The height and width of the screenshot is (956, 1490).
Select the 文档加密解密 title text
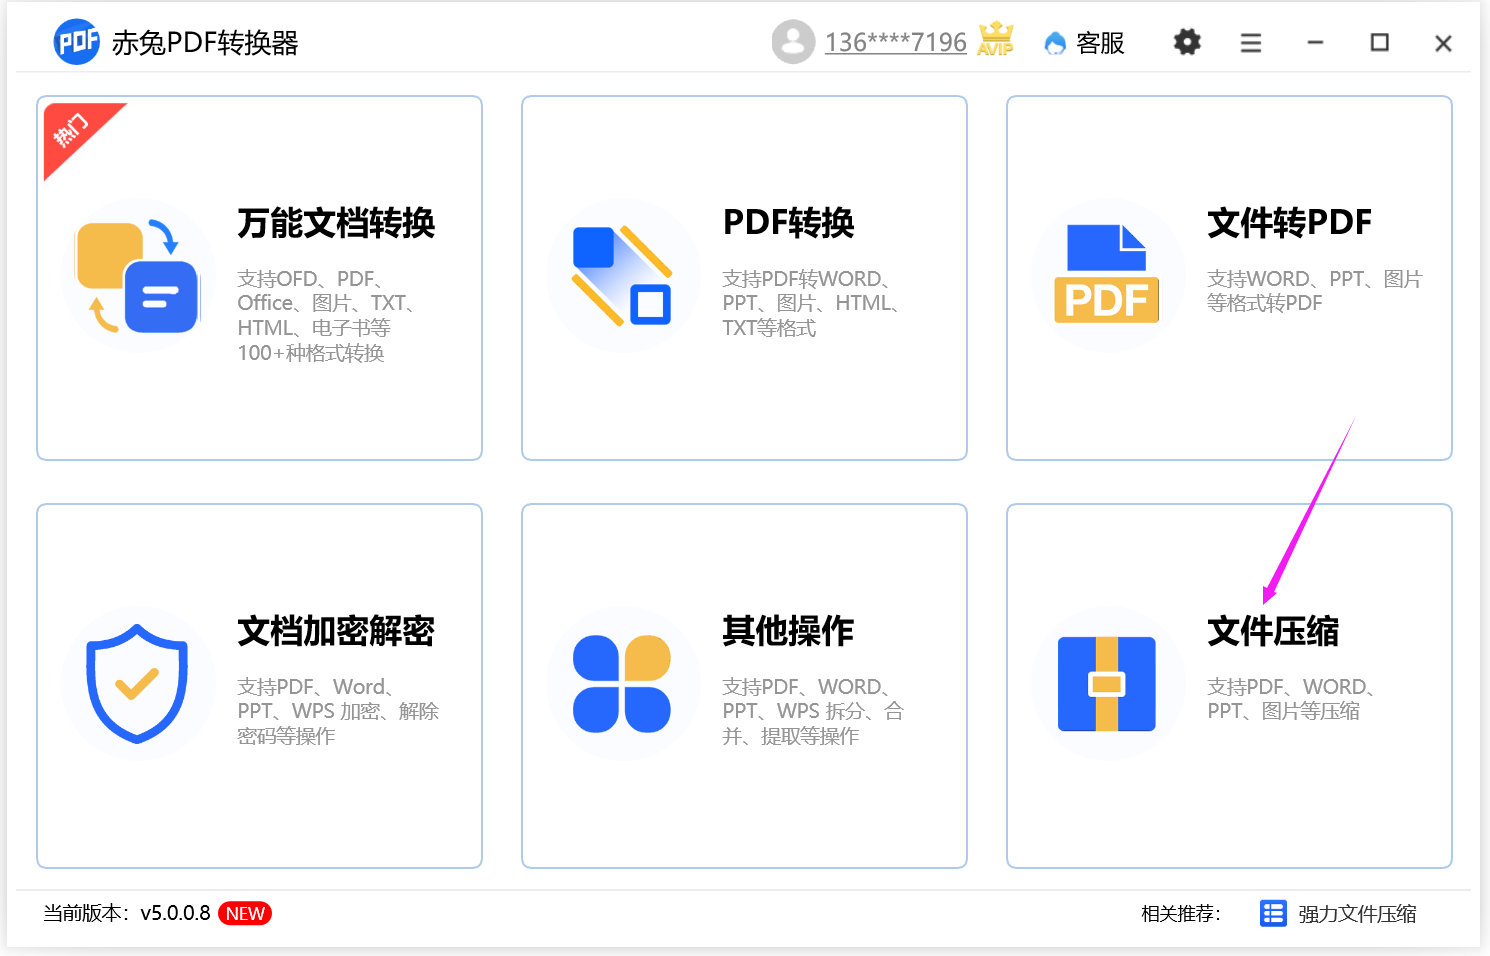[x=336, y=630]
